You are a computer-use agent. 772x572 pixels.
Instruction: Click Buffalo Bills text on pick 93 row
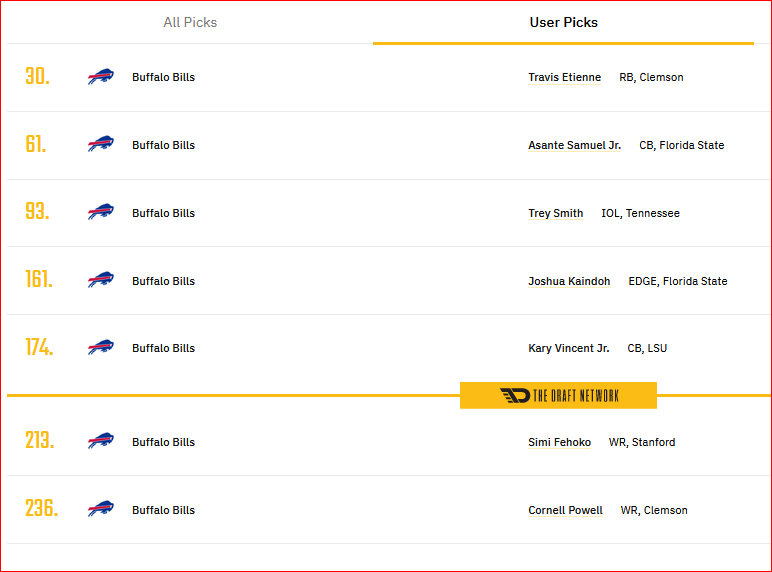pos(163,213)
